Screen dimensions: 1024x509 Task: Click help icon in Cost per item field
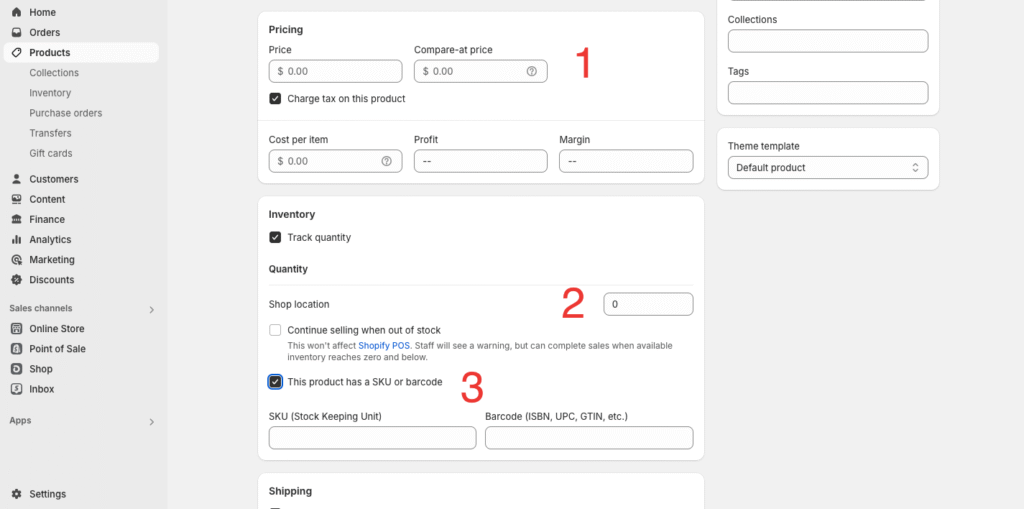(386, 161)
